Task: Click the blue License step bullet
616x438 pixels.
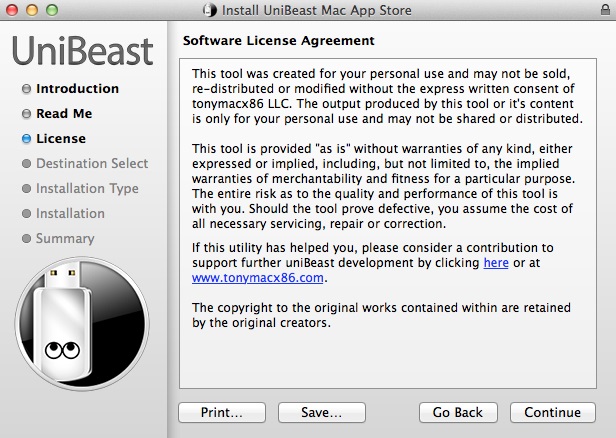Action: pos(26,139)
